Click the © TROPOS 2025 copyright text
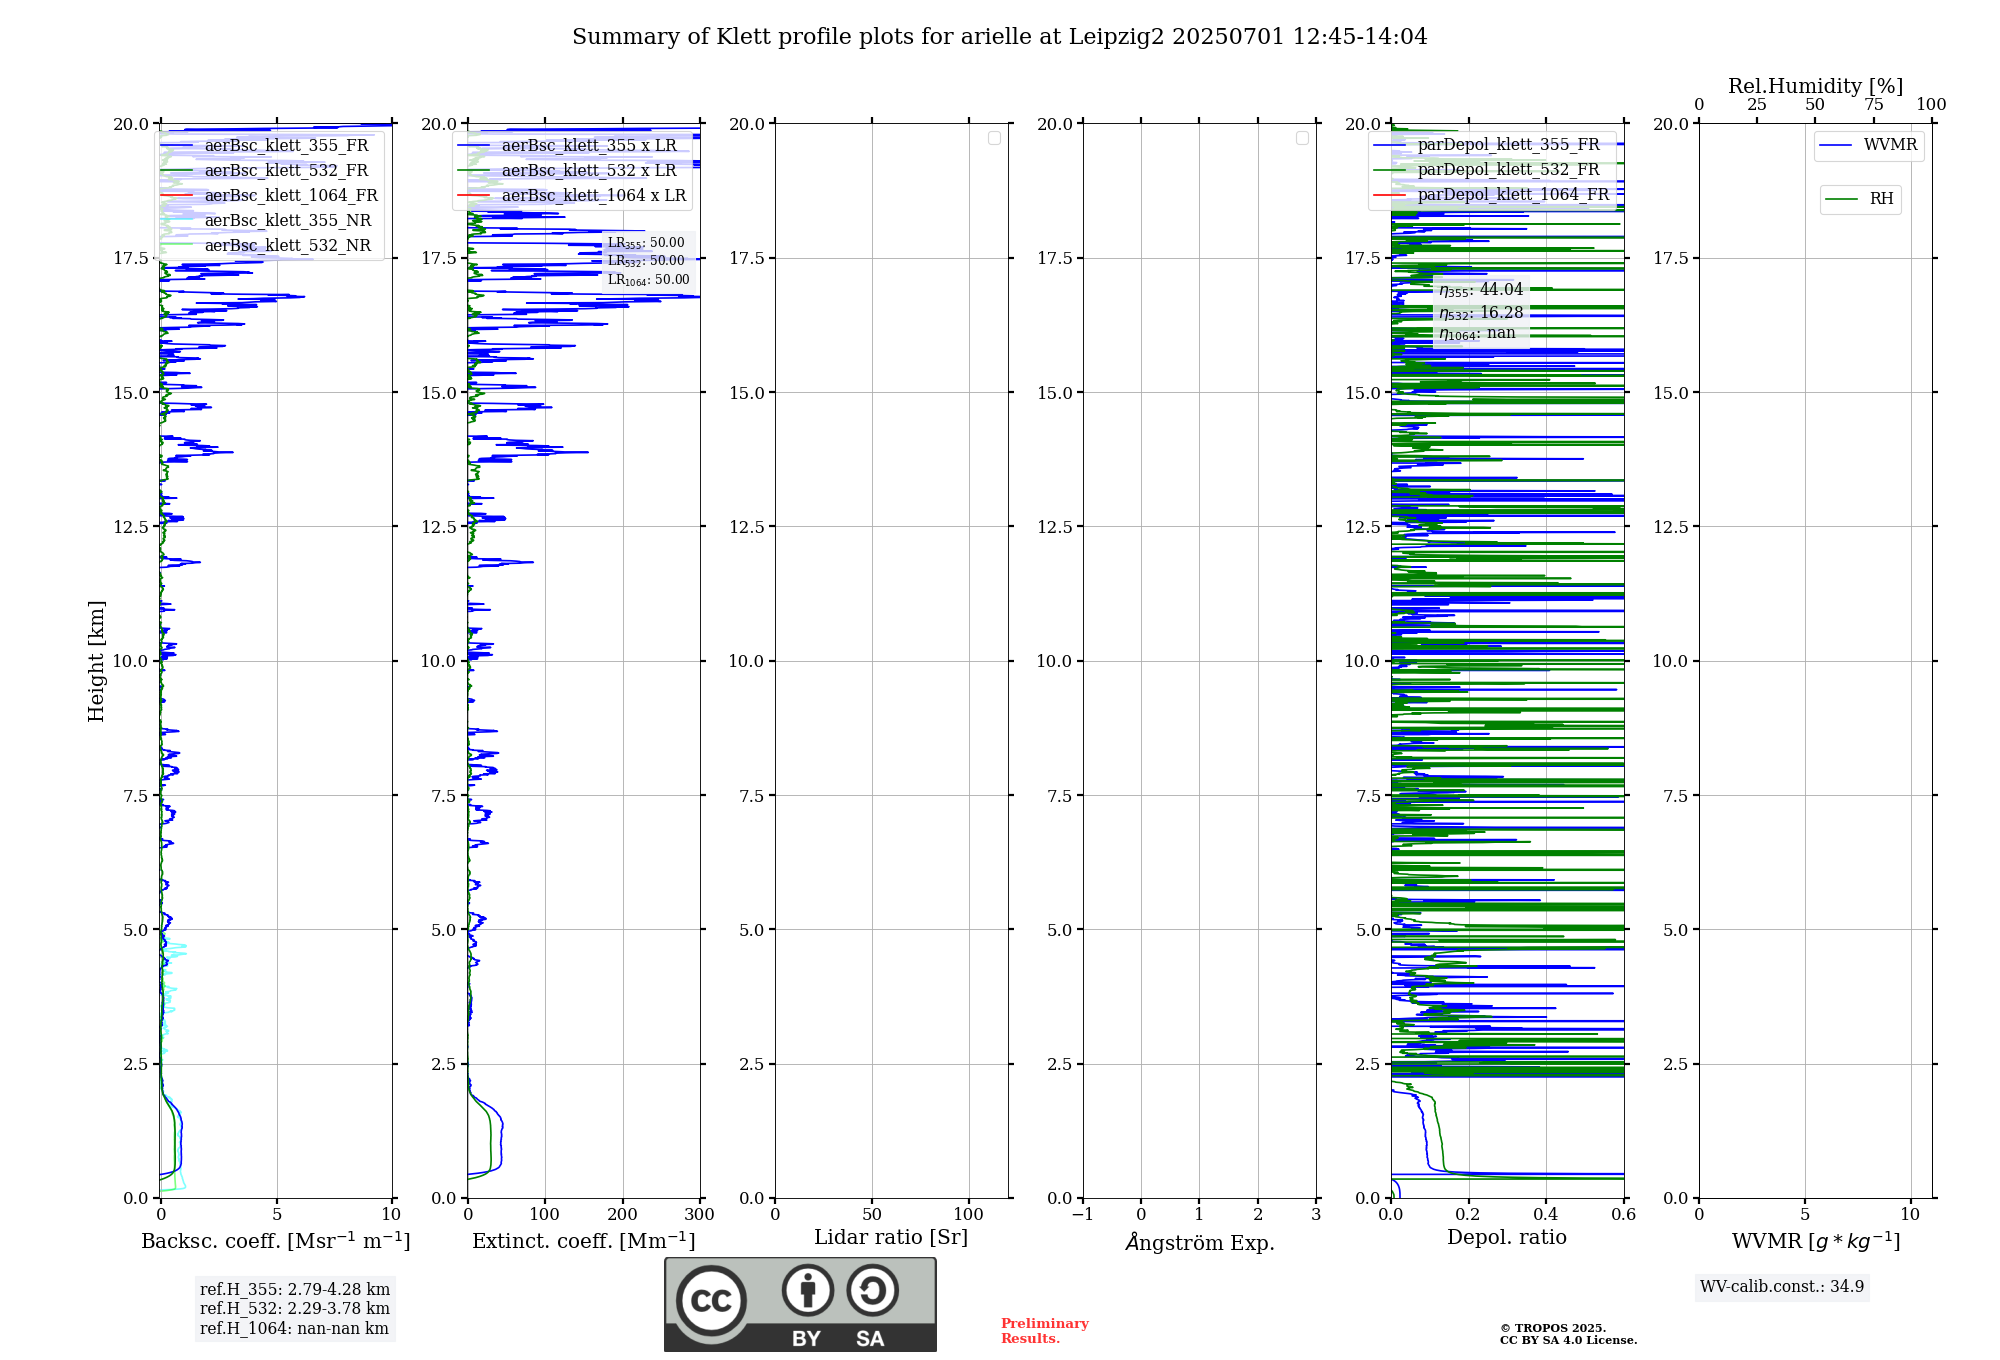This screenshot has width=2000, height=1360. tap(1553, 1329)
